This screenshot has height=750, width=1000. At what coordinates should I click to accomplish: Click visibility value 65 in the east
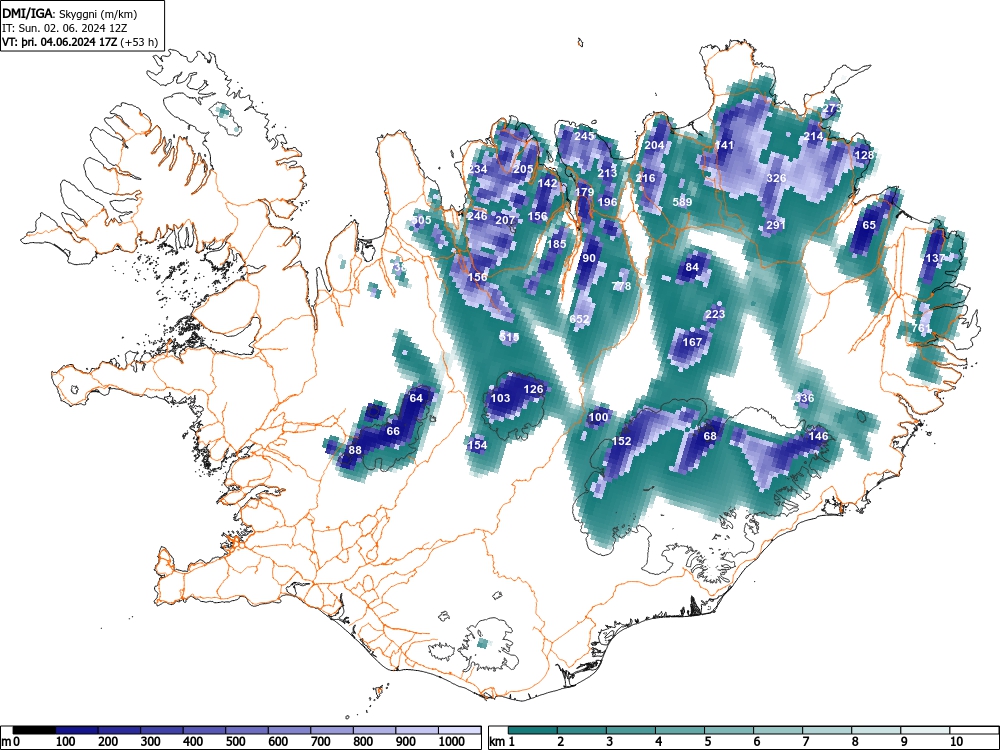(x=869, y=225)
